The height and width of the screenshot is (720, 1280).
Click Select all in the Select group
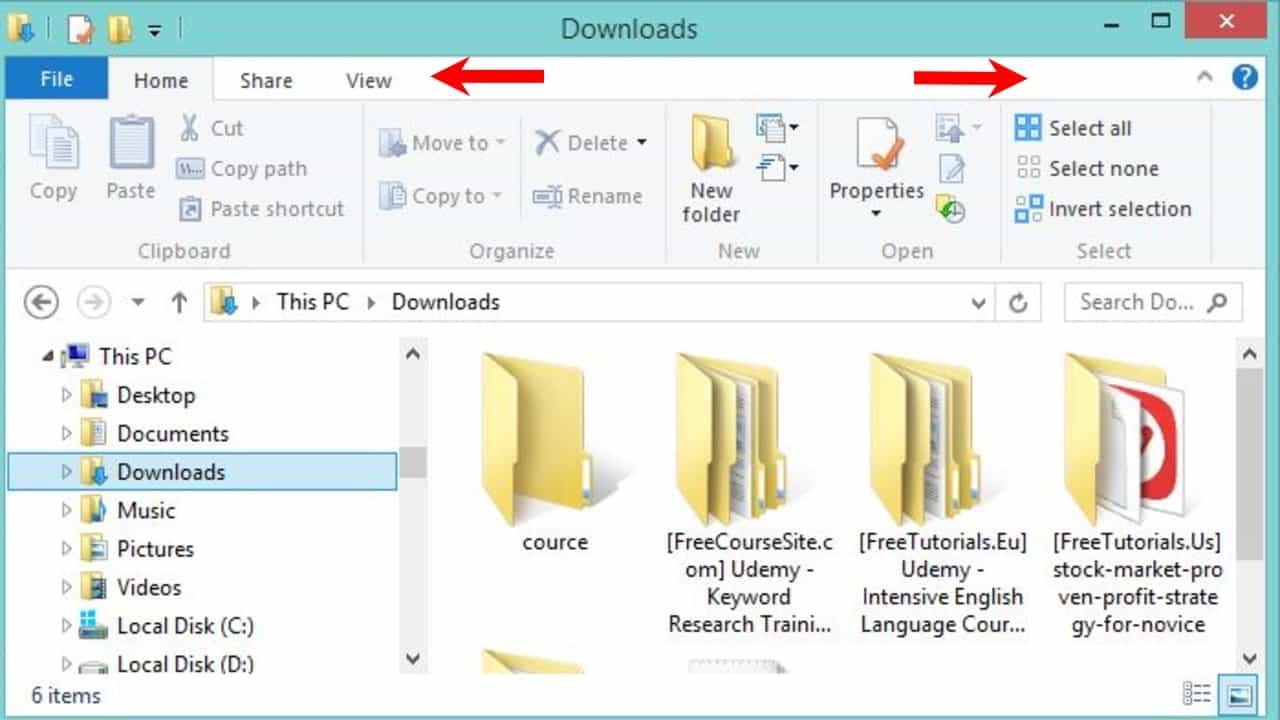tap(1073, 128)
